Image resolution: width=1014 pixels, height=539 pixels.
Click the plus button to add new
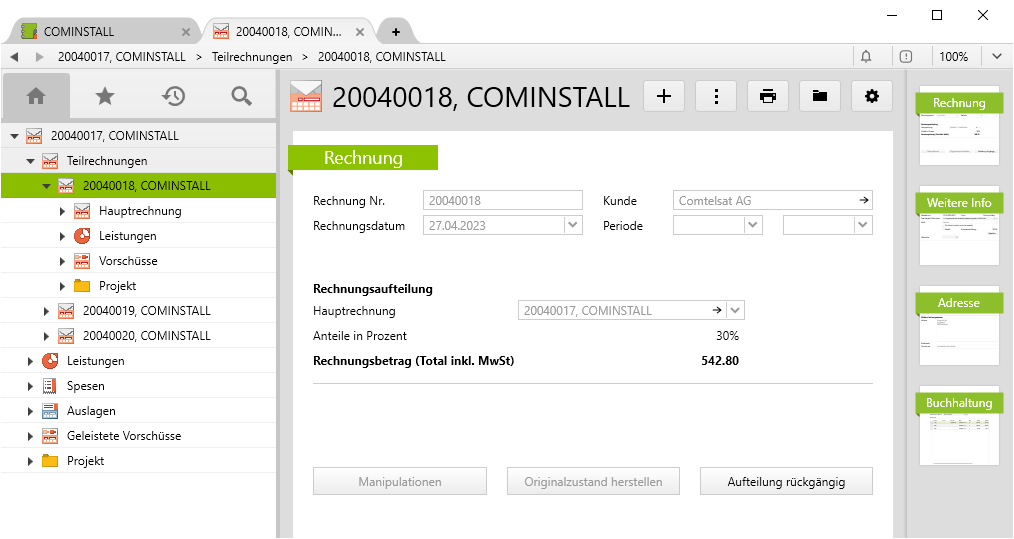click(664, 96)
